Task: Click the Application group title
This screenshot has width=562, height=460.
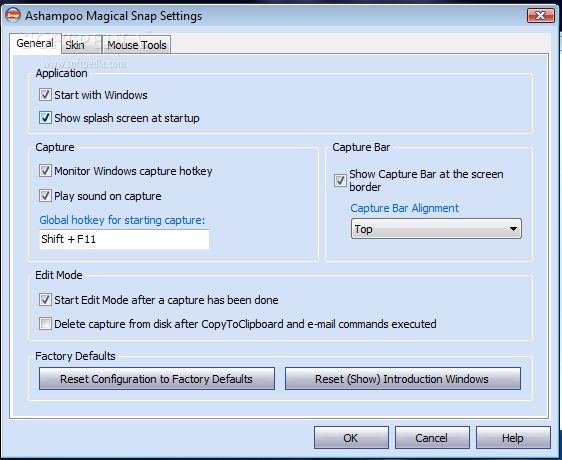Action: [61, 73]
